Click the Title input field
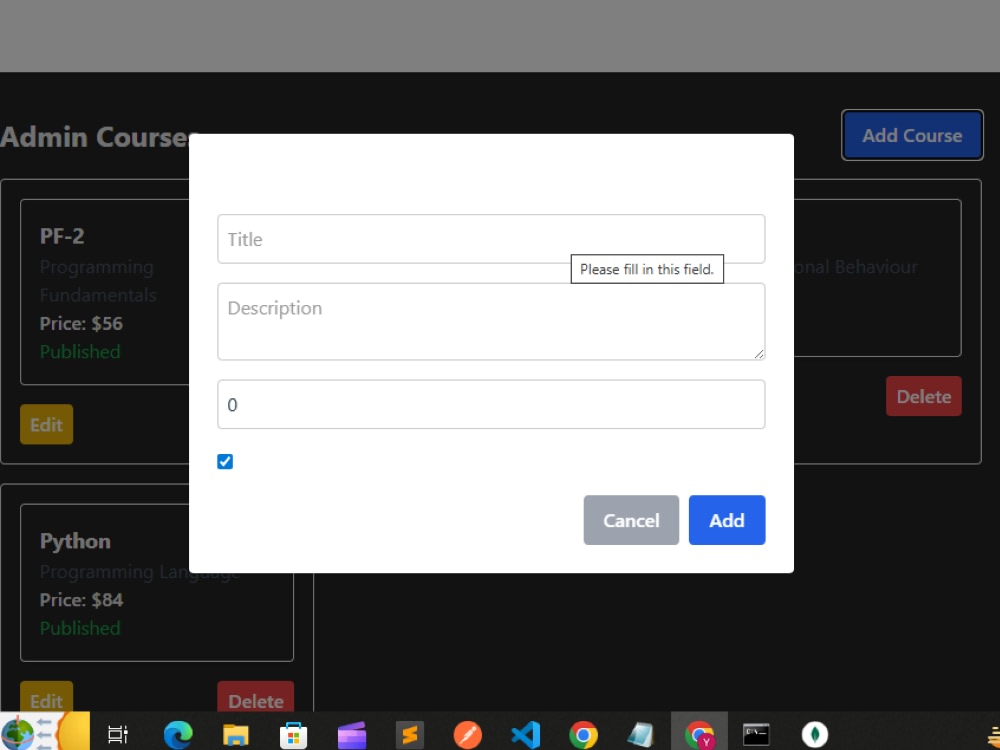Viewport: 1000px width, 750px height. pyautogui.click(x=491, y=239)
